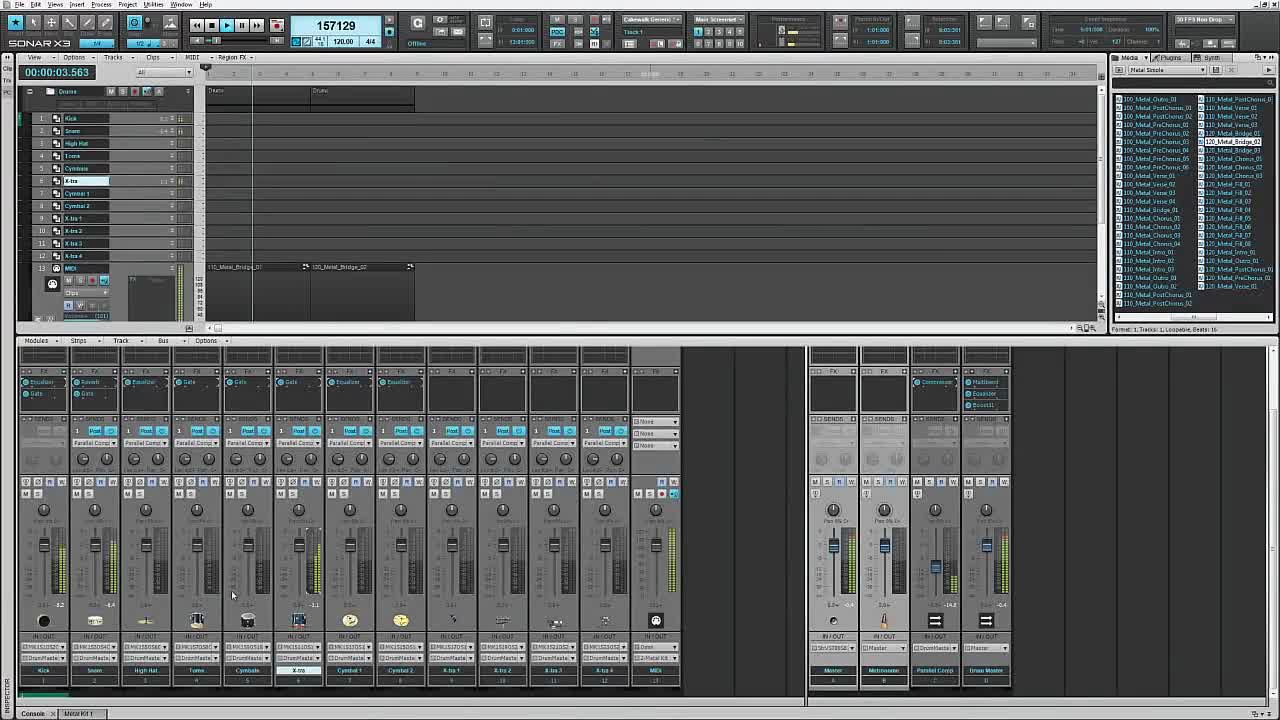Click the Kick drum strip icon
The height and width of the screenshot is (720, 1280).
coord(44,621)
